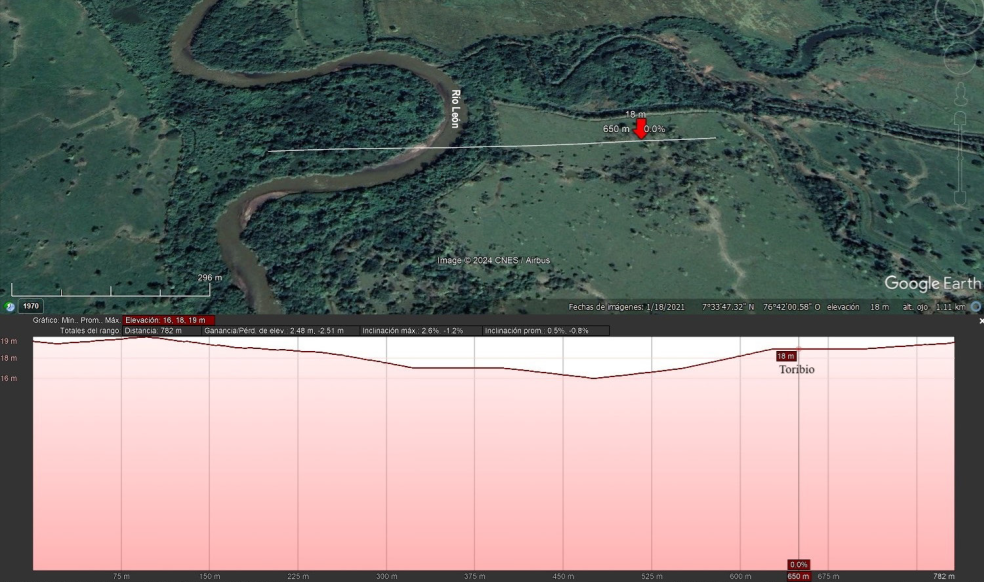
Task: Click the move joystick navigation ring
Action: [960, 58]
